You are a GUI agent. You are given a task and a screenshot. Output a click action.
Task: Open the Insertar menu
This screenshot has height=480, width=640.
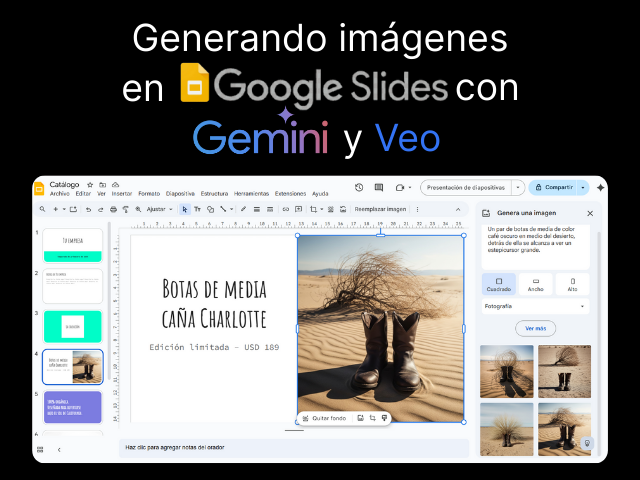[122, 193]
